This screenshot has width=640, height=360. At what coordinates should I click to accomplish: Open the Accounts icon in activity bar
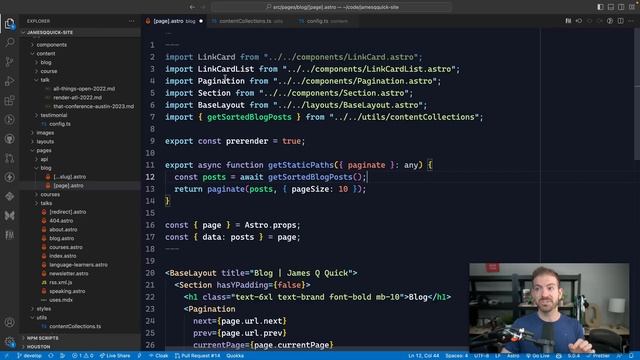(x=9, y=322)
